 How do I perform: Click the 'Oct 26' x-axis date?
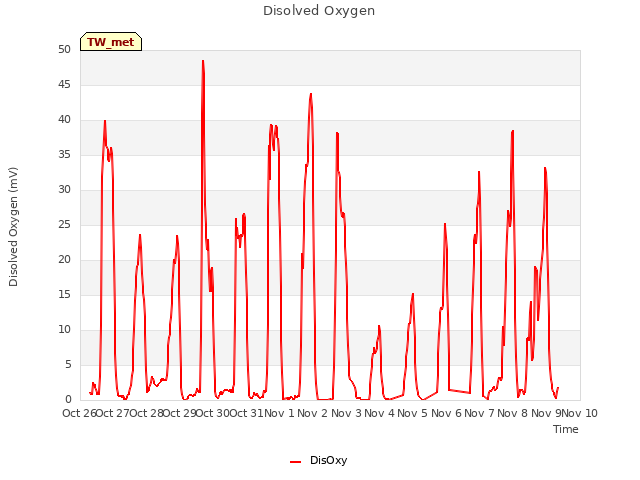coord(79,413)
